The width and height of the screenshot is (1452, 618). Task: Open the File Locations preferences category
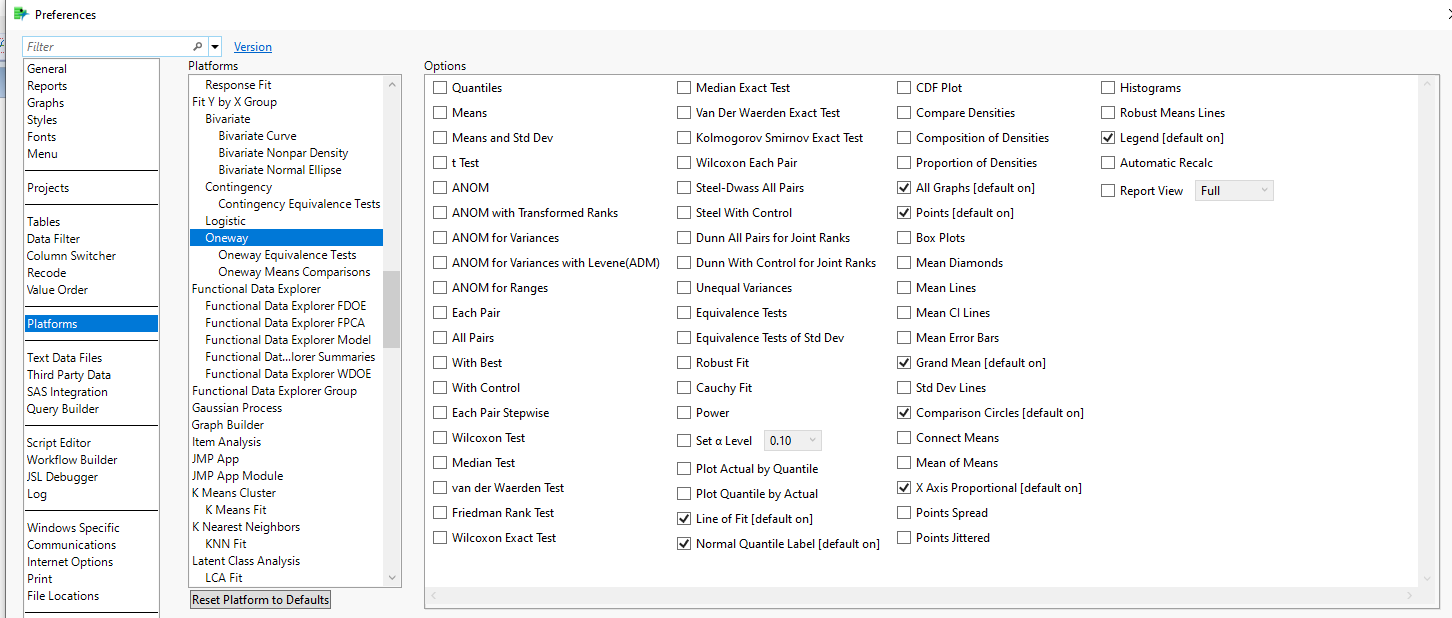point(63,596)
